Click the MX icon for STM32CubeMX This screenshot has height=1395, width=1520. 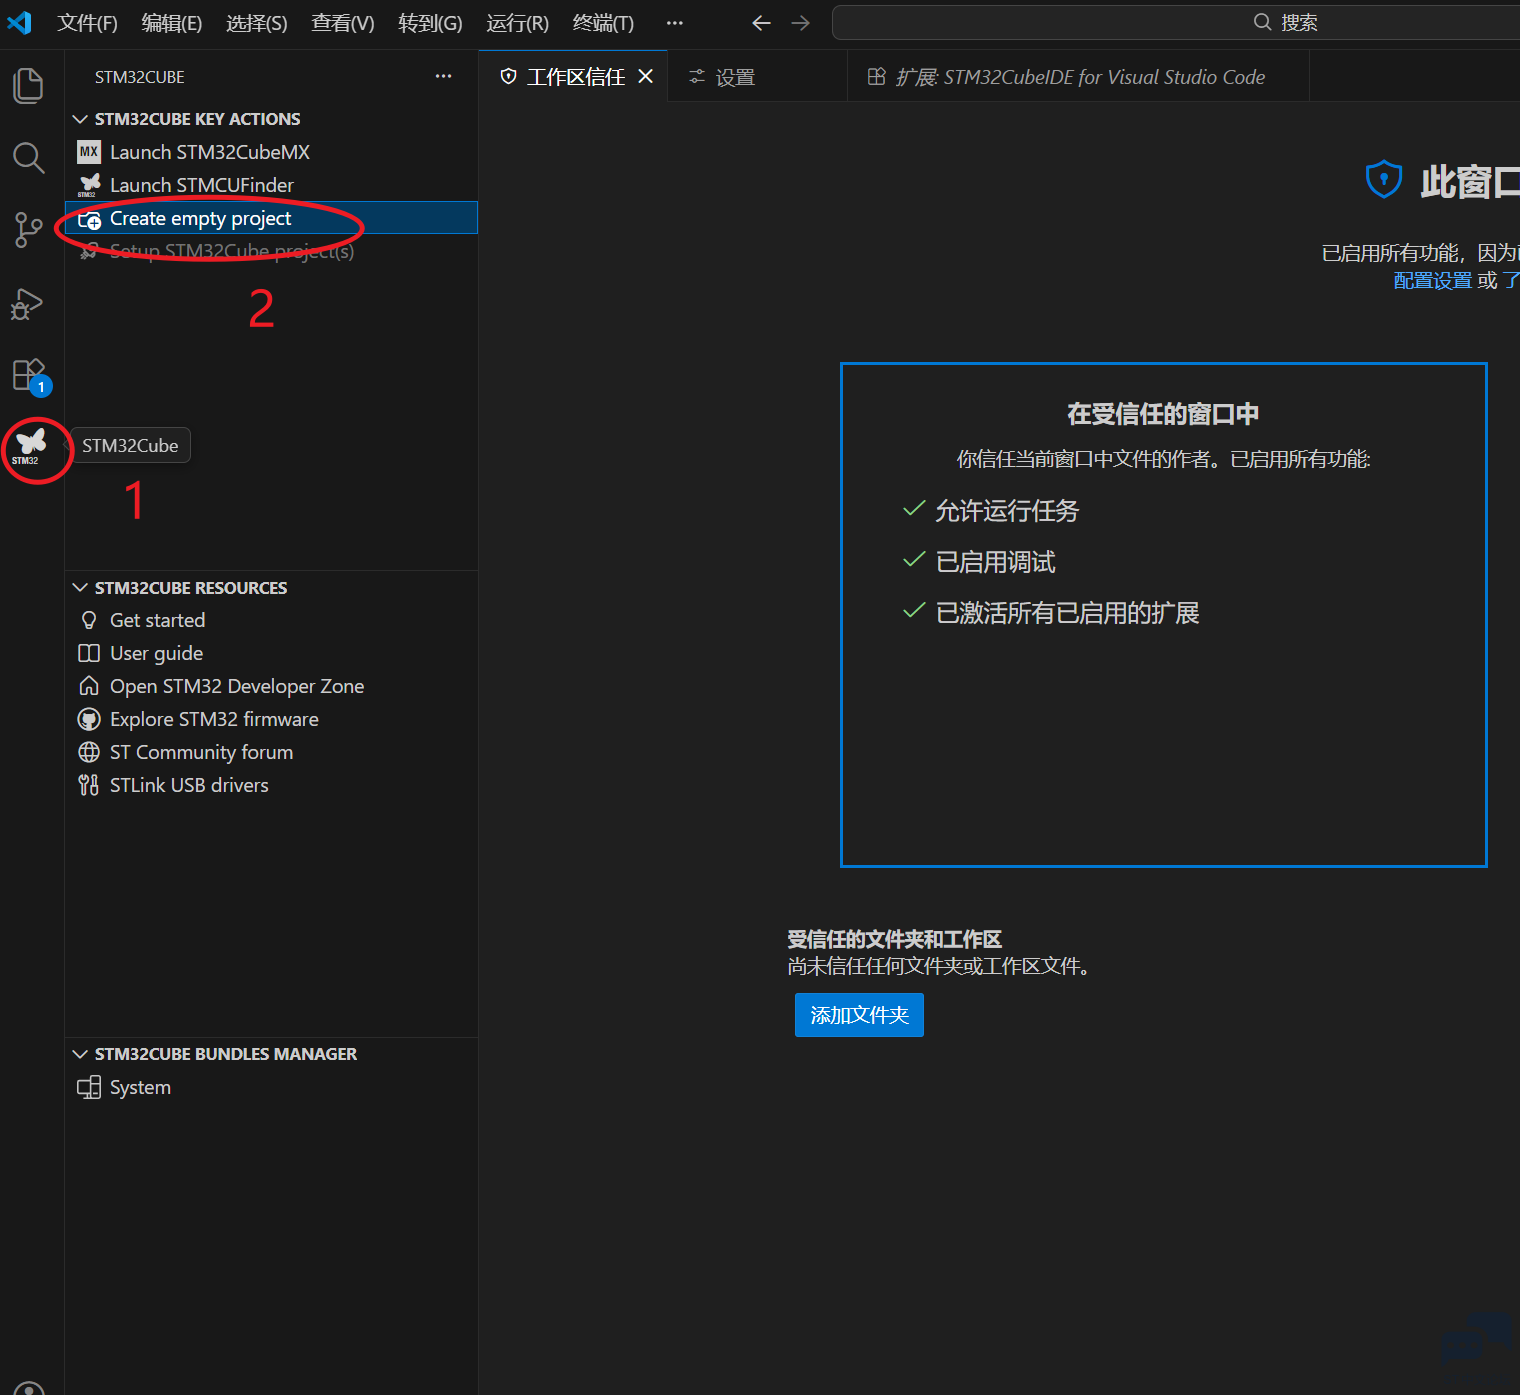[x=89, y=152]
